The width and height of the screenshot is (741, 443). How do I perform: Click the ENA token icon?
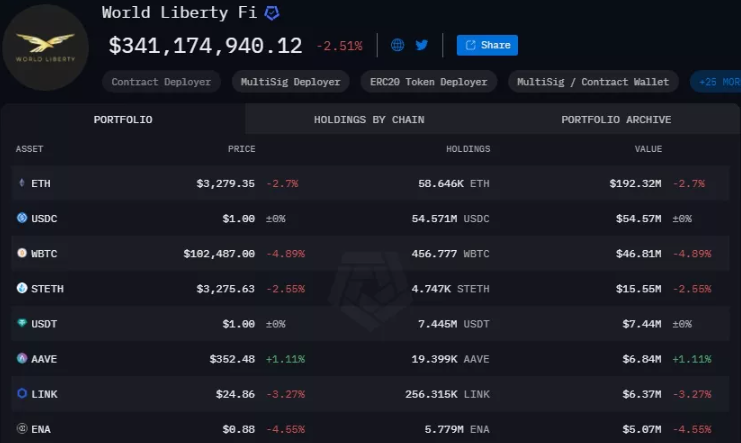point(22,428)
